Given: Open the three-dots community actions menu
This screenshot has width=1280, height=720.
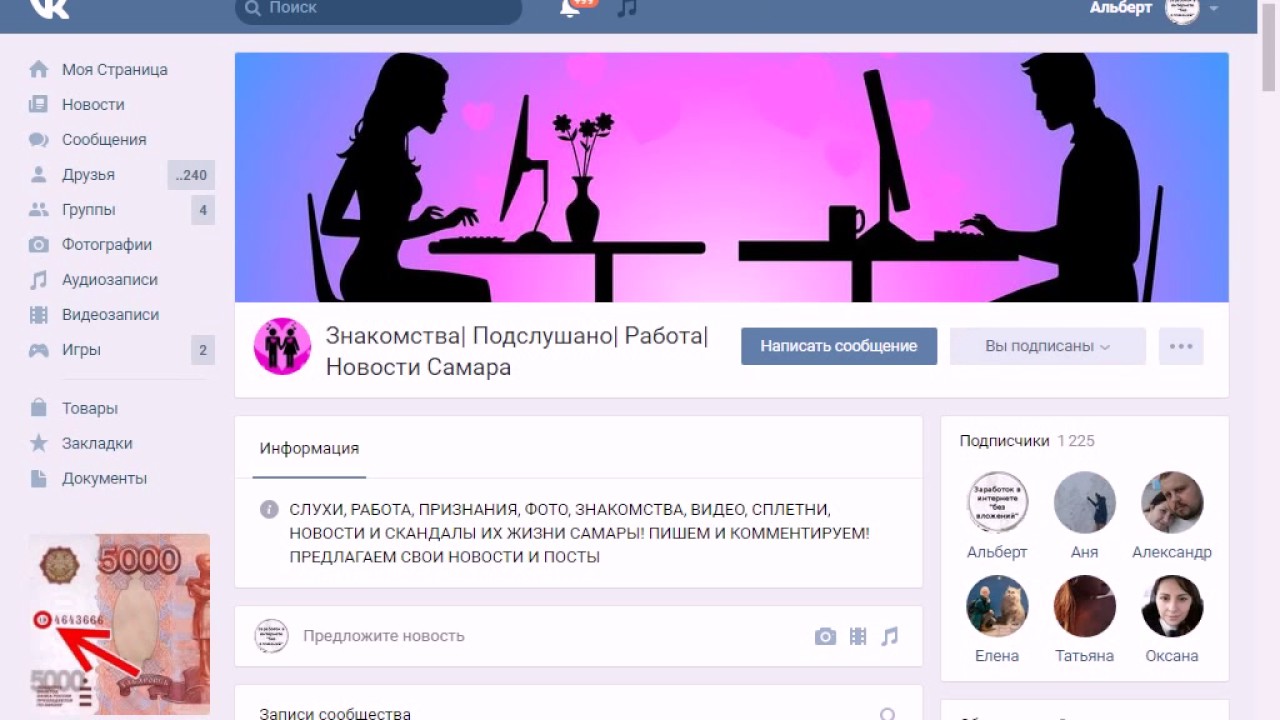Looking at the screenshot, I should (1181, 346).
